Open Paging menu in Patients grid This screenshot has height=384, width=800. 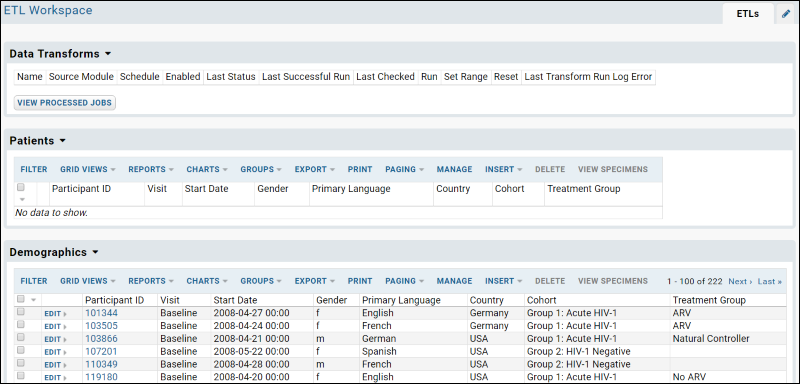point(405,169)
